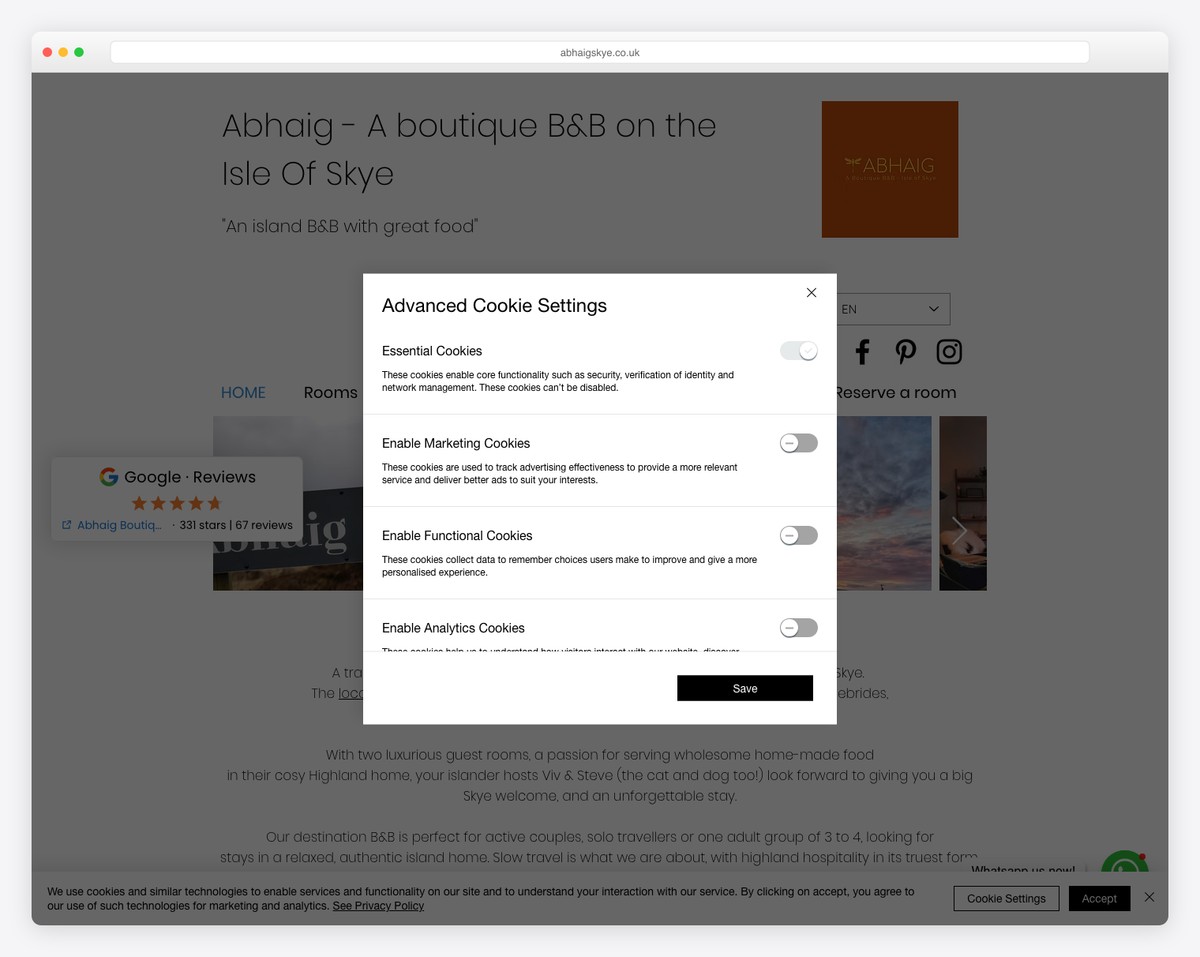Enable Marketing Cookies toggle
This screenshot has width=1200, height=957.
tap(798, 443)
